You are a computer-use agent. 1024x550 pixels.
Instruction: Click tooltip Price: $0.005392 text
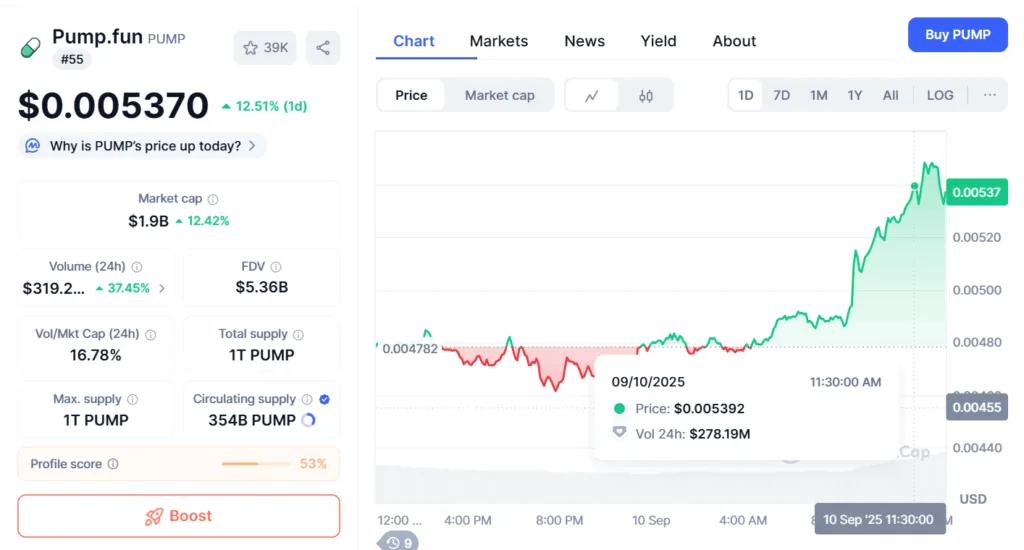pos(690,409)
